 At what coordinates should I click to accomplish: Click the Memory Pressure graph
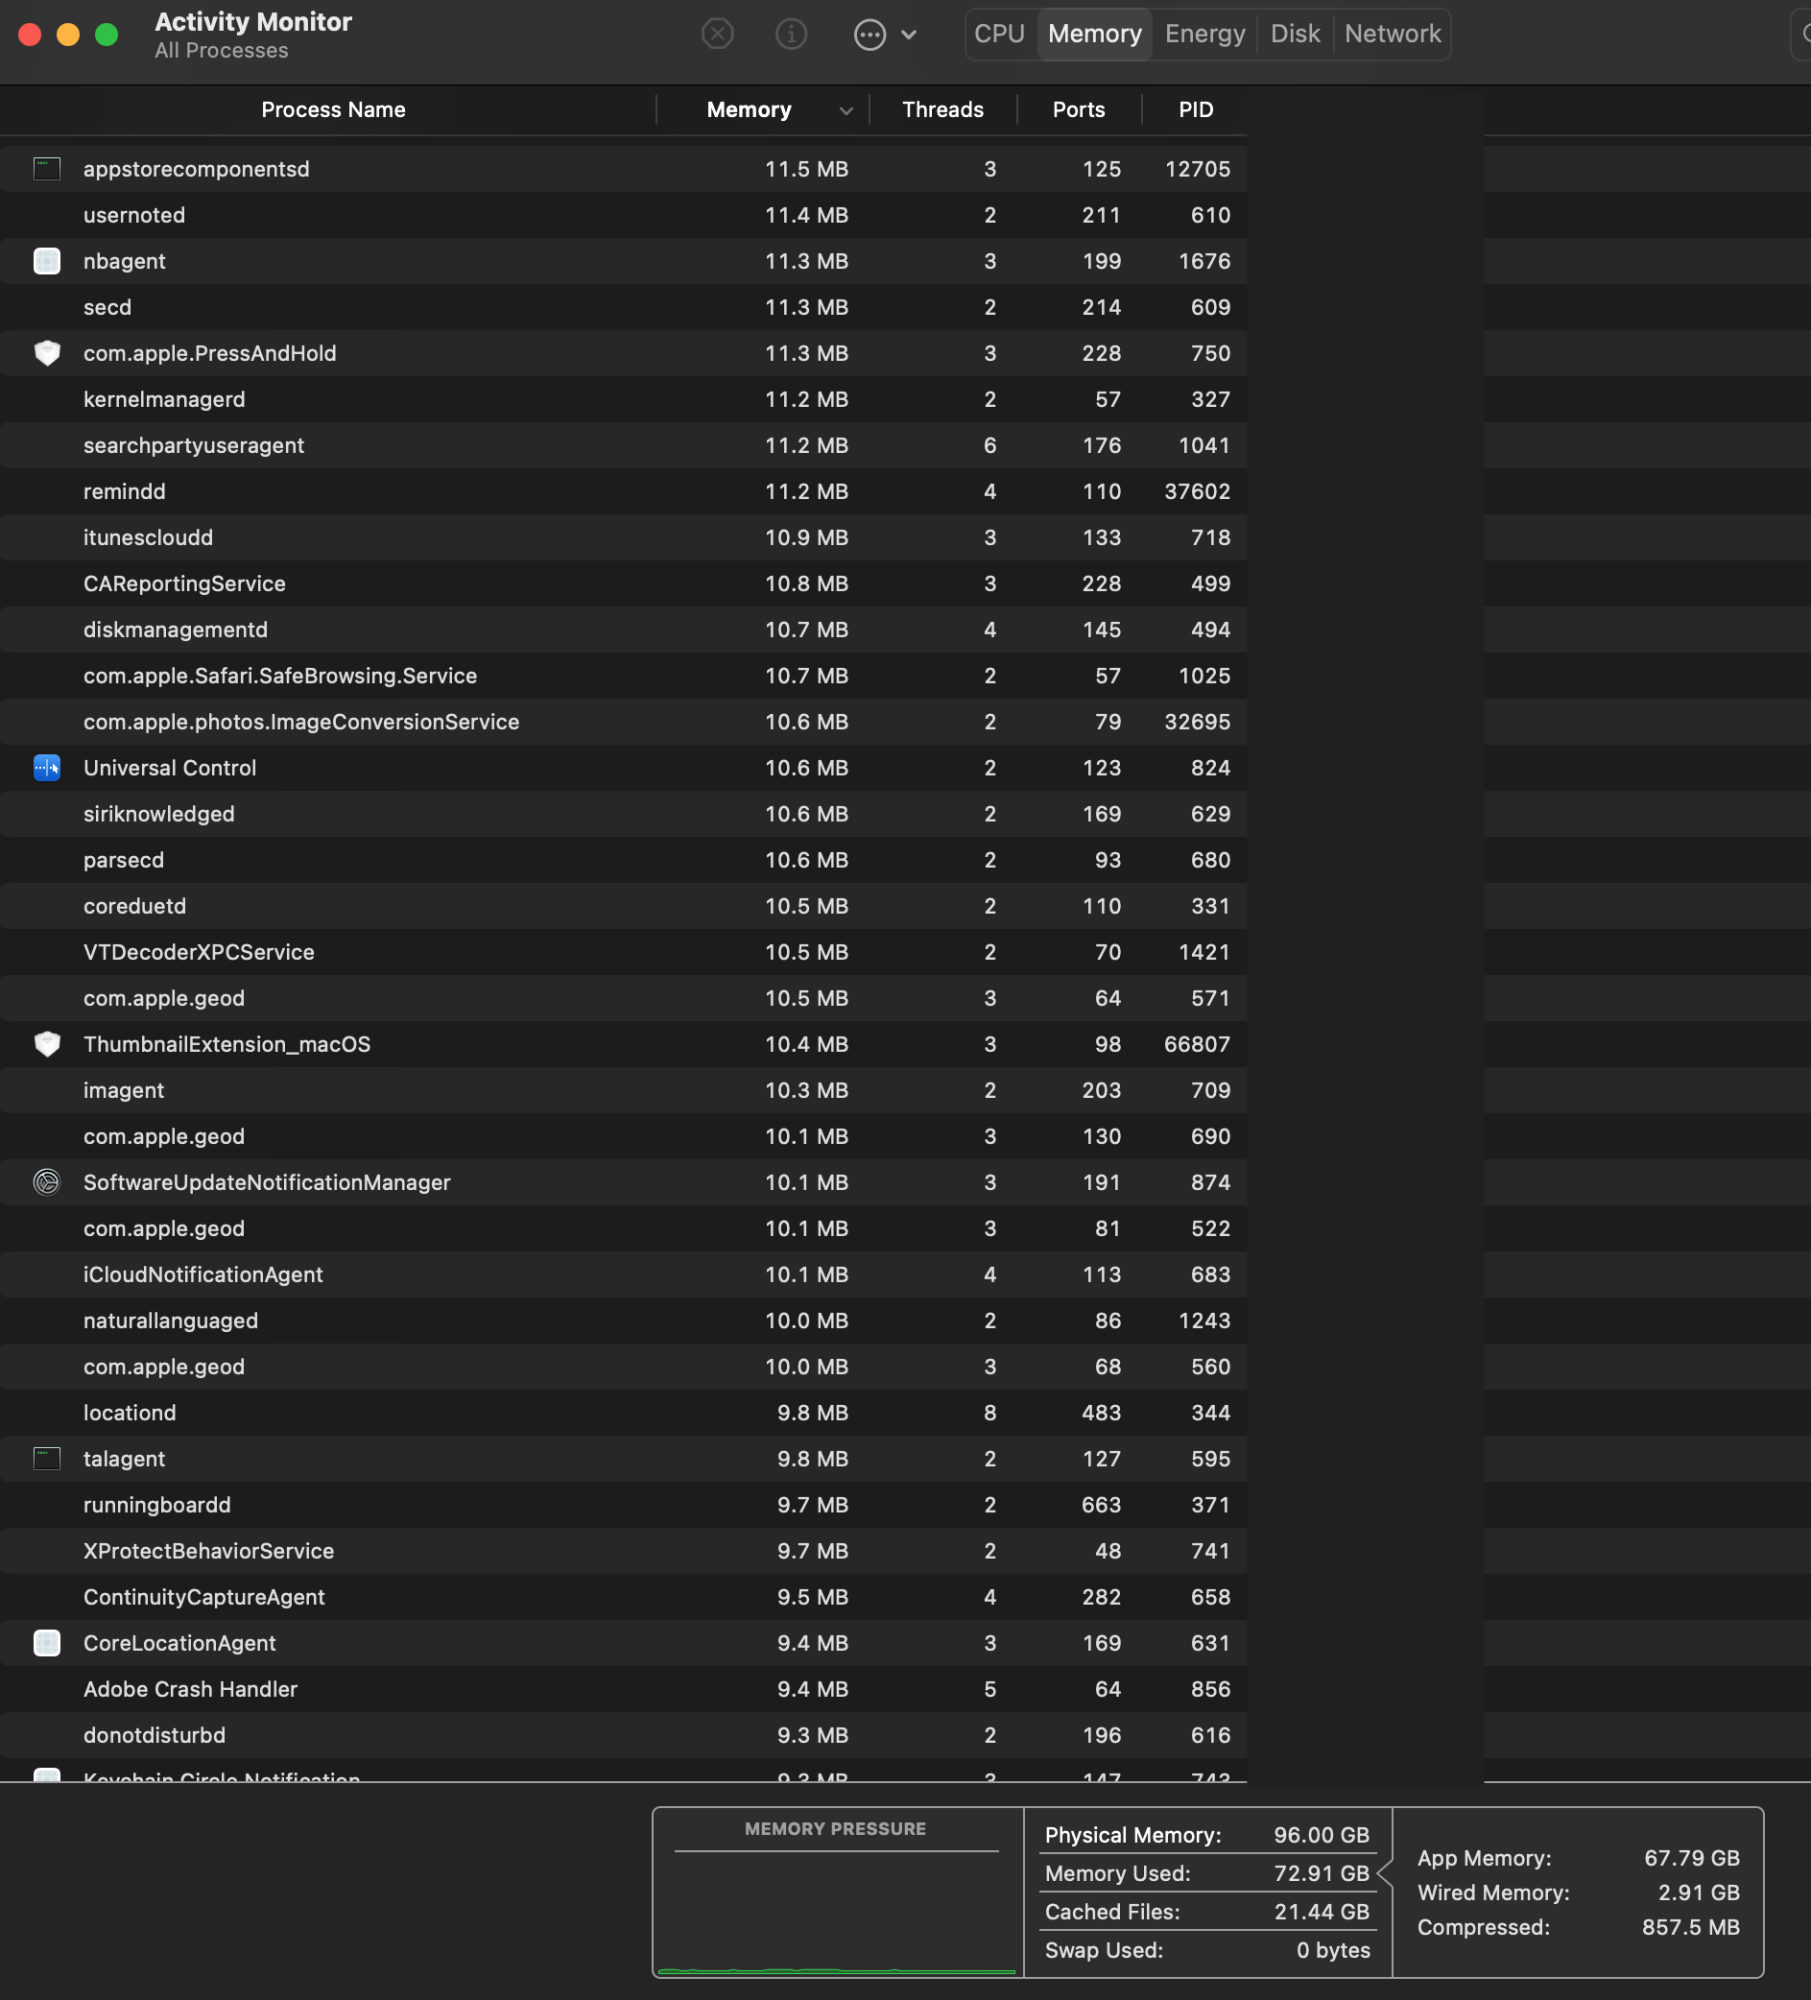tap(837, 1892)
